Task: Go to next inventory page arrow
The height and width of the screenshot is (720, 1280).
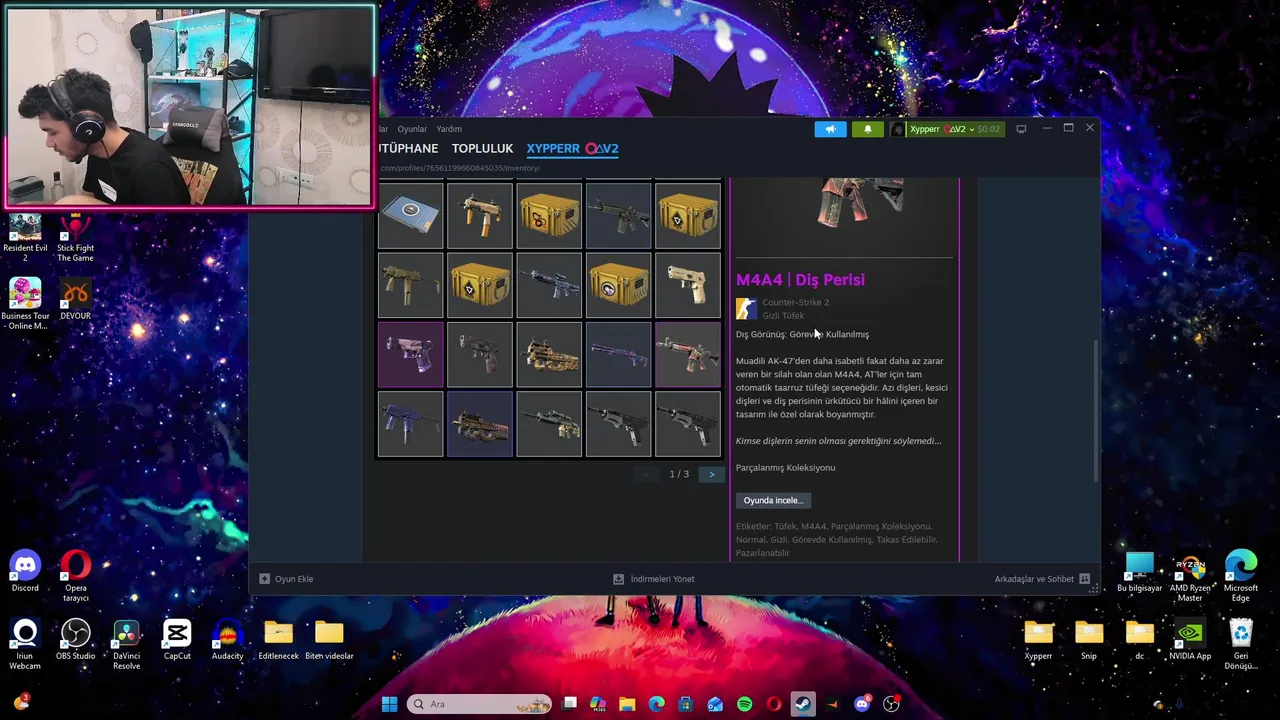Action: 712,474
